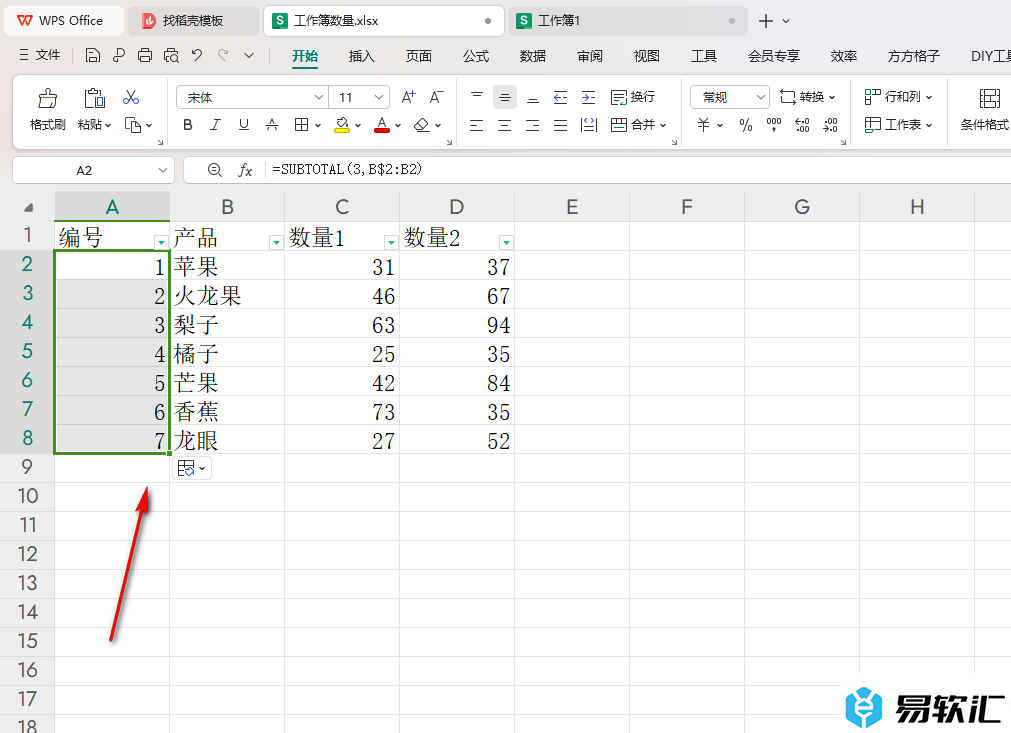This screenshot has width=1011, height=733.
Task: Open filter dropdown for 产品 column
Action: (276, 242)
